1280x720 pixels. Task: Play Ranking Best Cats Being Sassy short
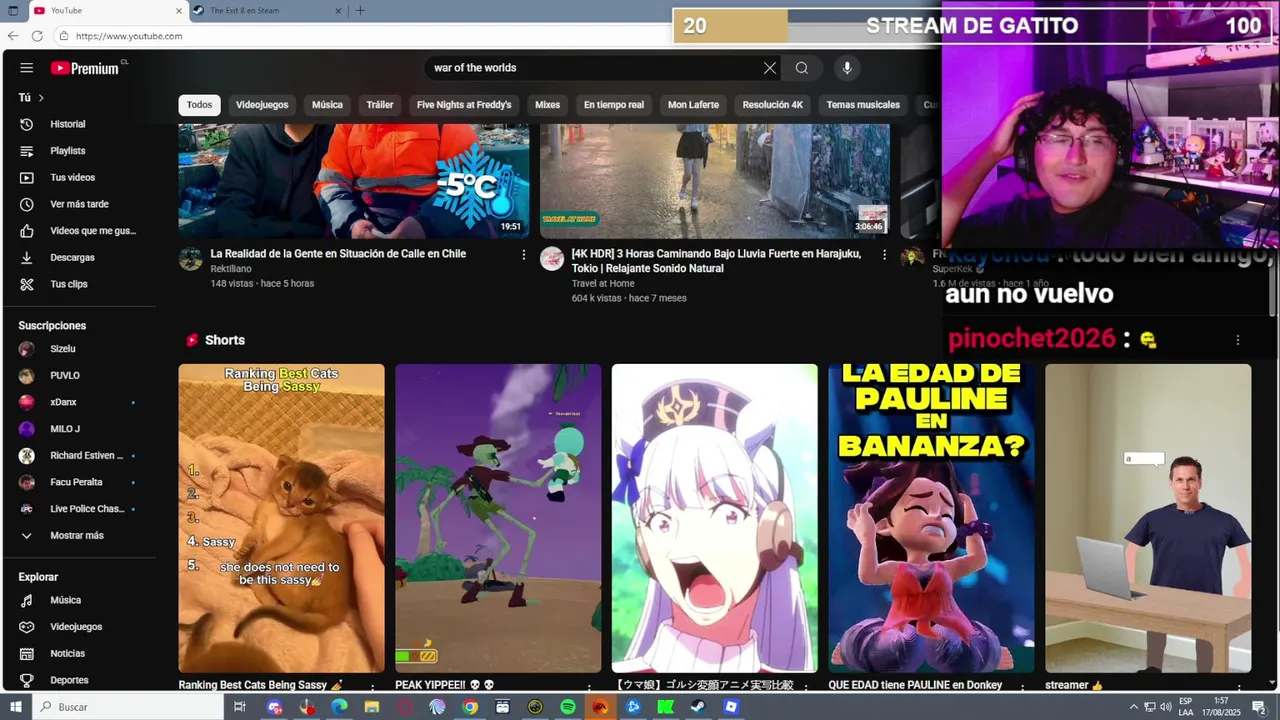coord(281,518)
